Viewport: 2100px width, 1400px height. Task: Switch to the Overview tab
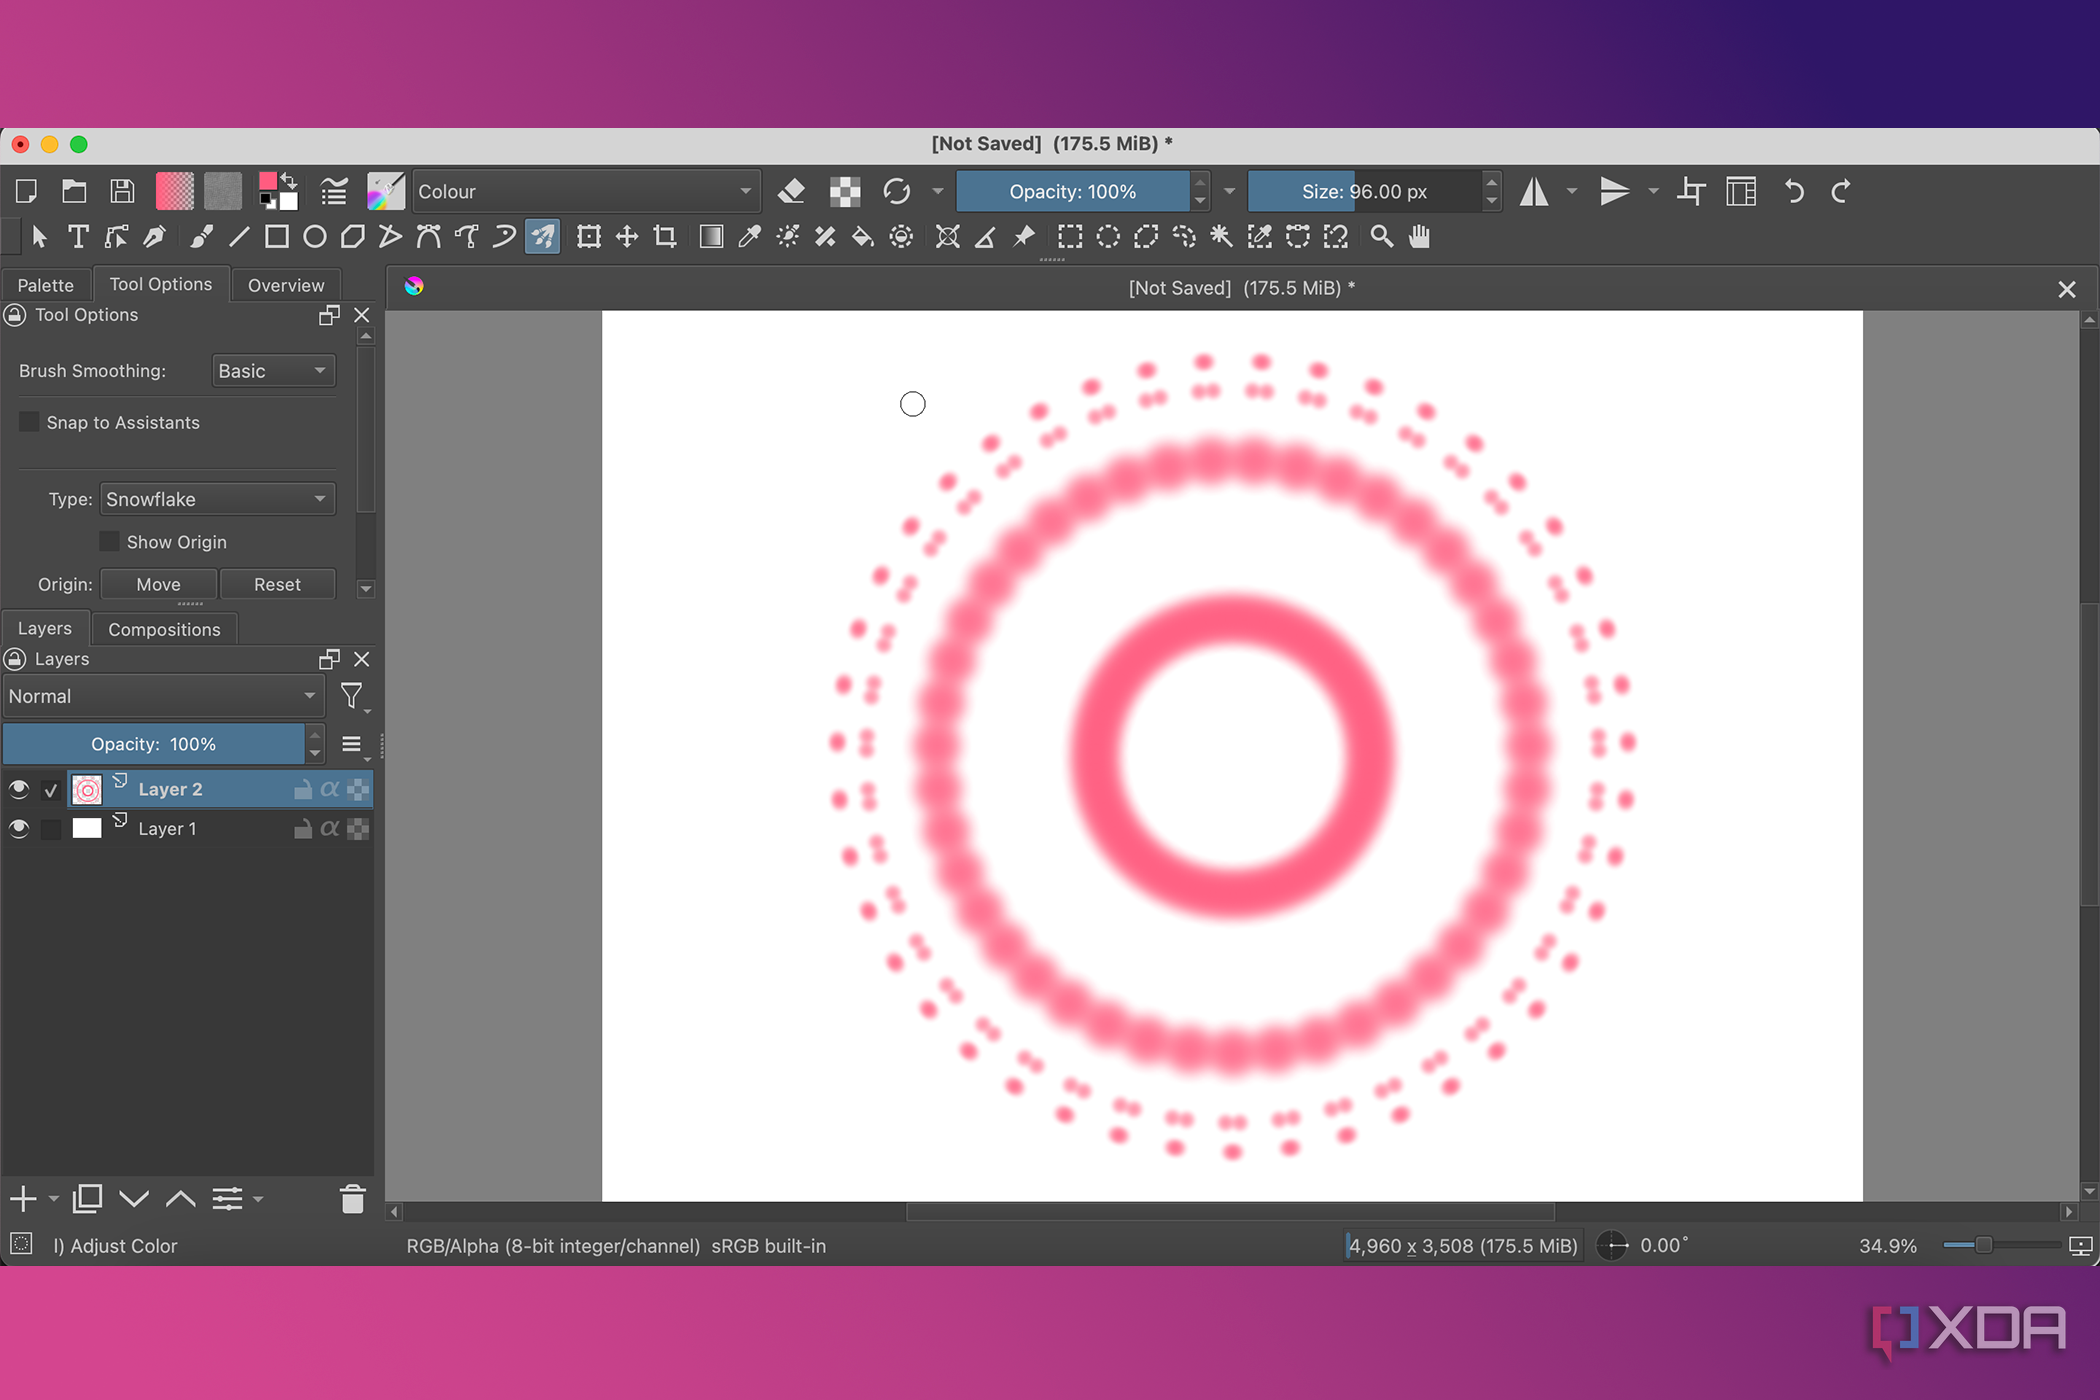tap(286, 285)
